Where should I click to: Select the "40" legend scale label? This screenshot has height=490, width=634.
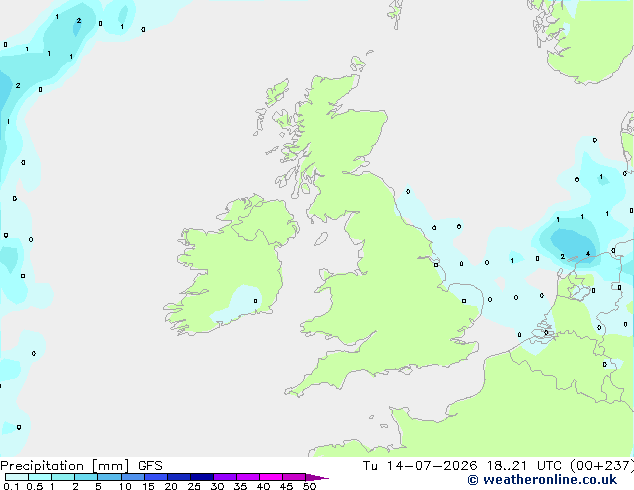point(263,486)
